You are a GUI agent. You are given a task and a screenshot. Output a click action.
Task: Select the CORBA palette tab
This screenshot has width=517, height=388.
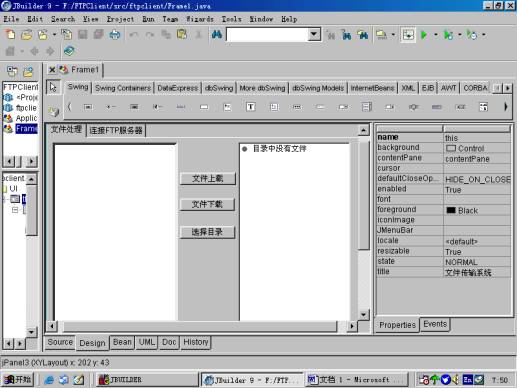[x=475, y=88]
